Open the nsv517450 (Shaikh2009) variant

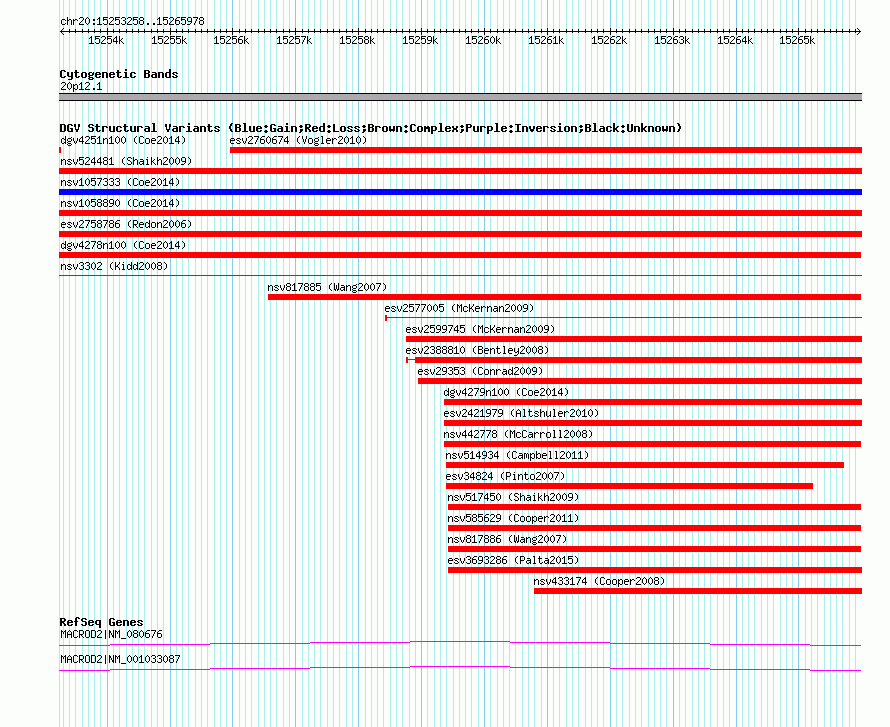click(x=513, y=497)
